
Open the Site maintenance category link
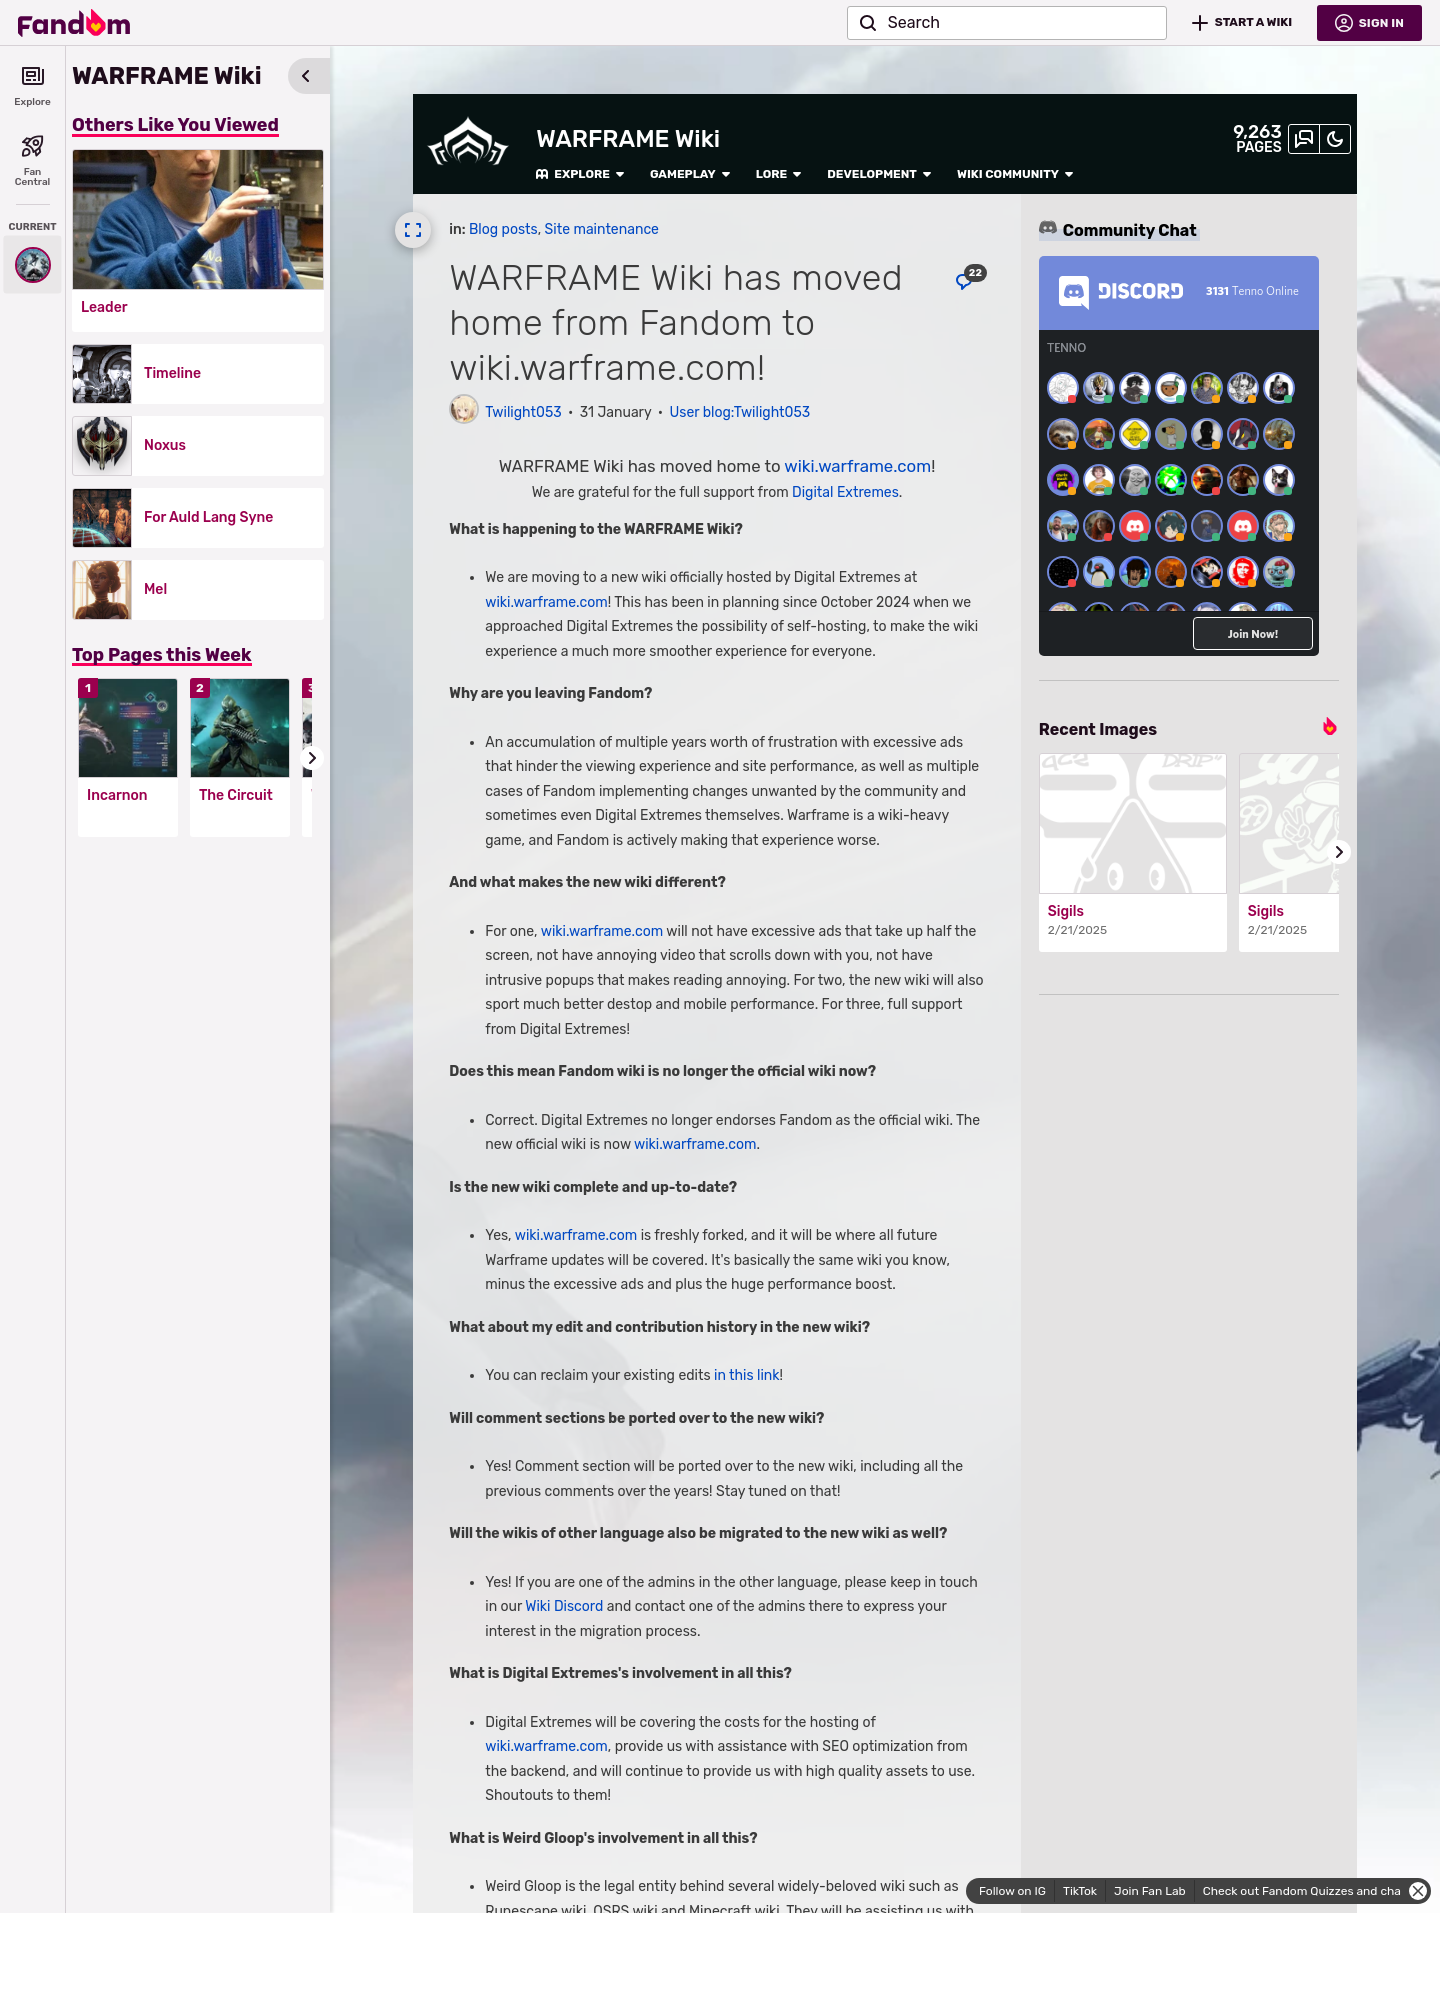point(601,229)
